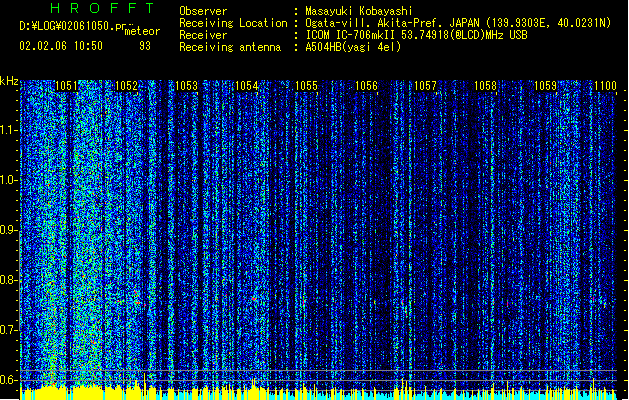
Task: Click the kHz axis unit label
Action: 9,81
